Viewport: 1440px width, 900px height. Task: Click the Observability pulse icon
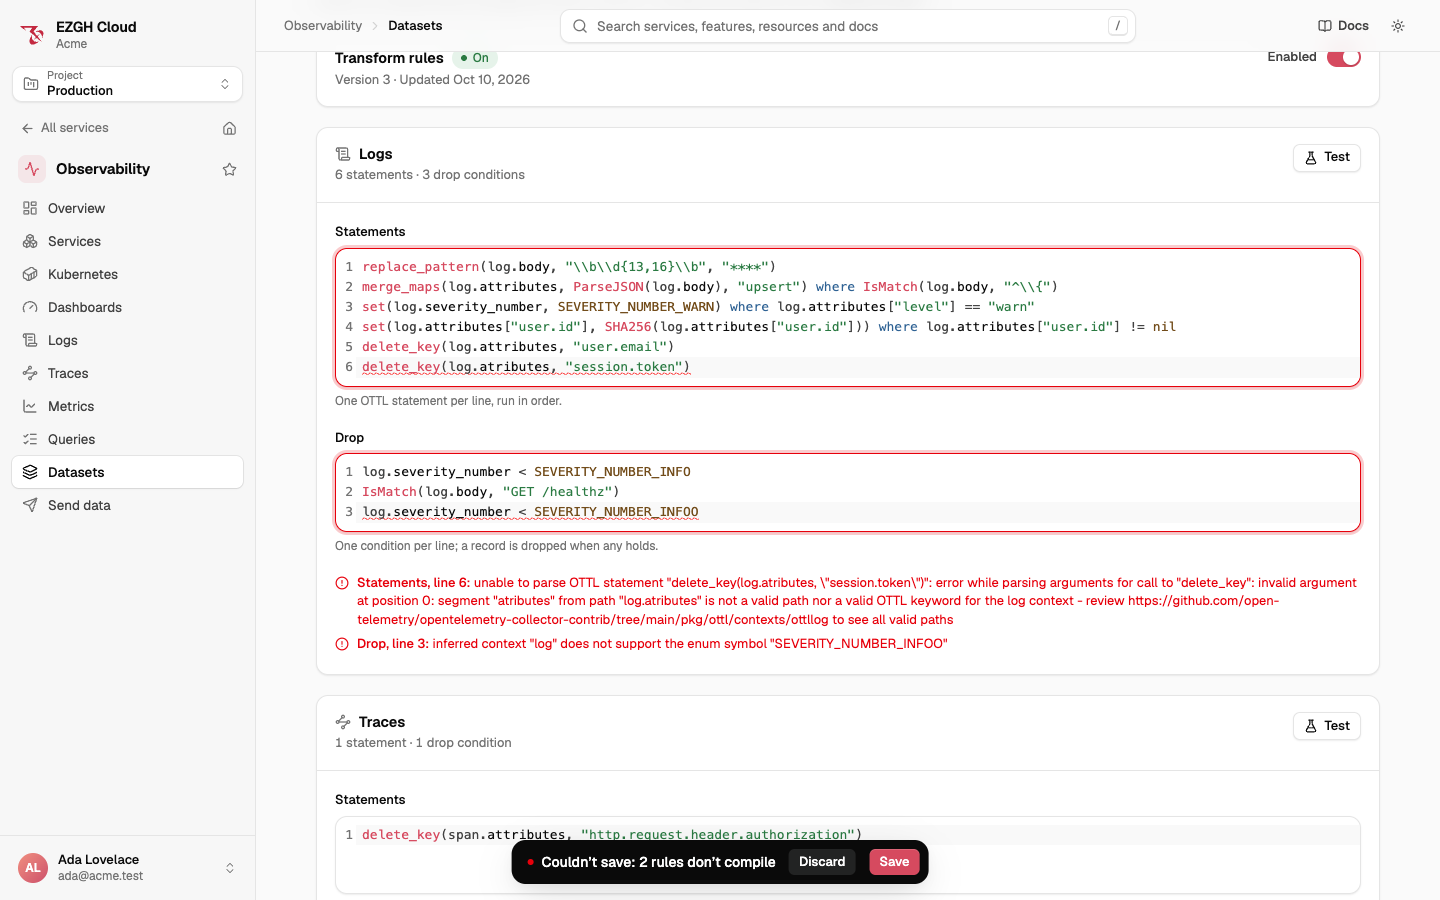[x=32, y=169]
